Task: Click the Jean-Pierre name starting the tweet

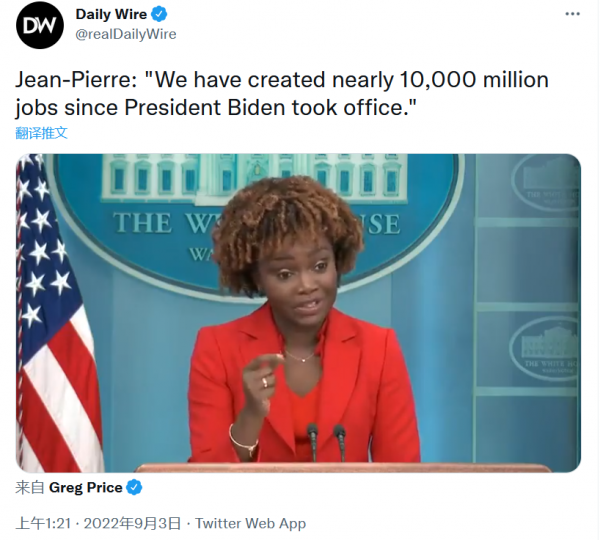Action: pos(76,80)
